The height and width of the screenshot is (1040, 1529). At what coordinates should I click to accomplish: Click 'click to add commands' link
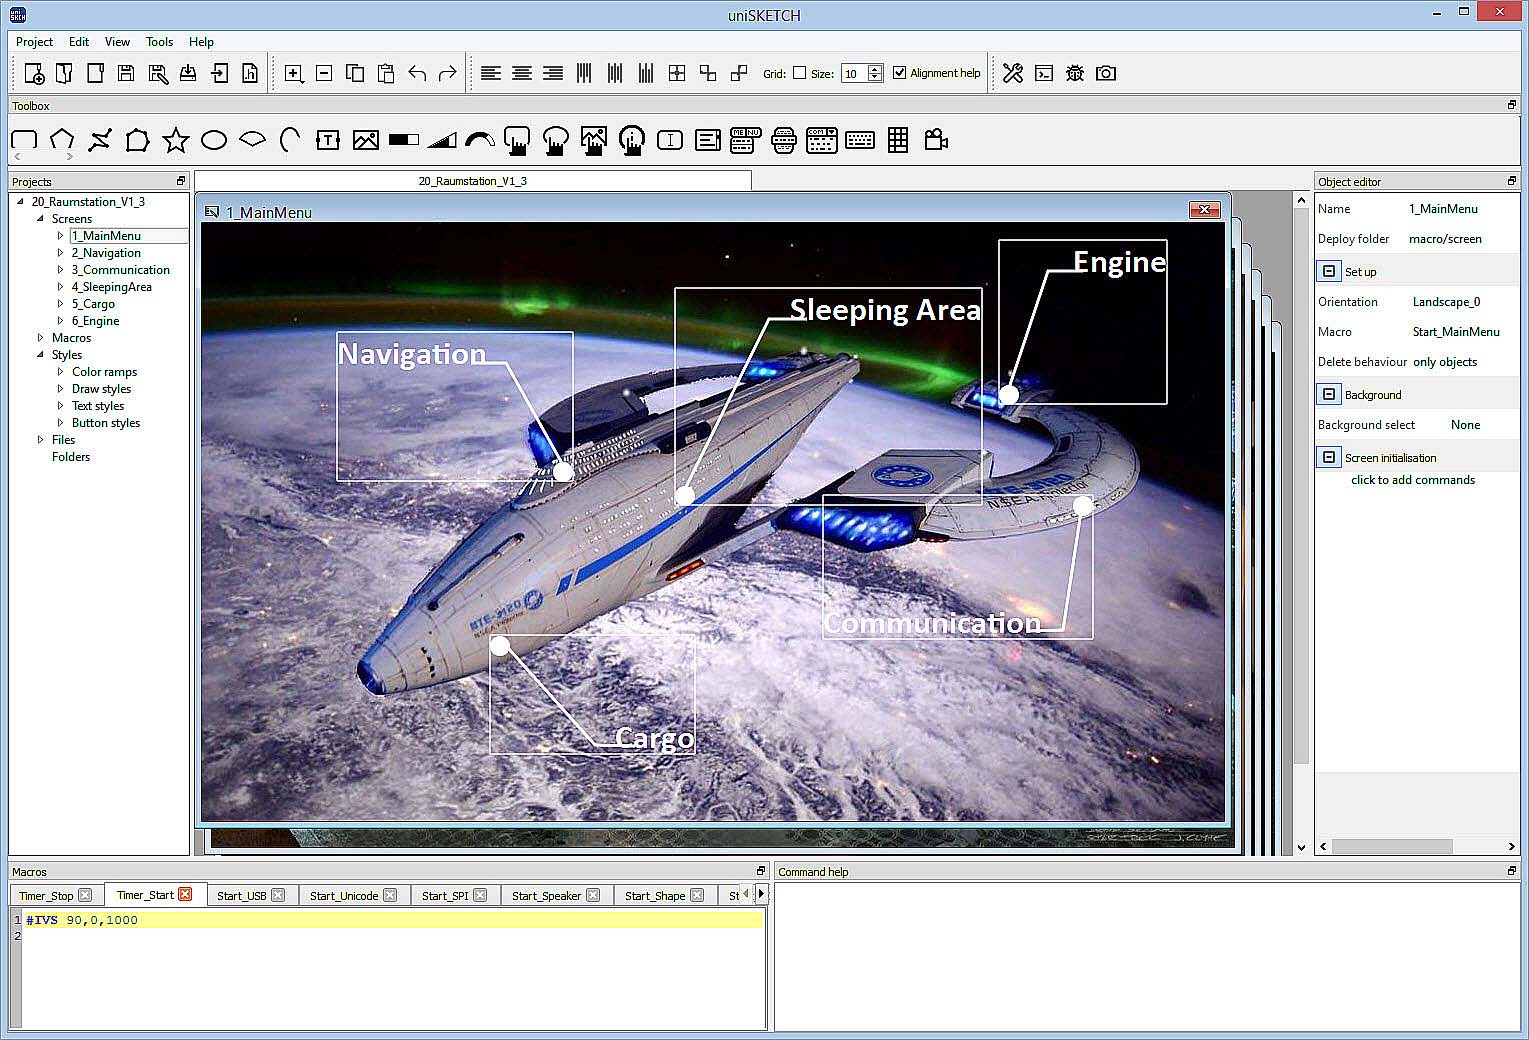[1413, 480]
